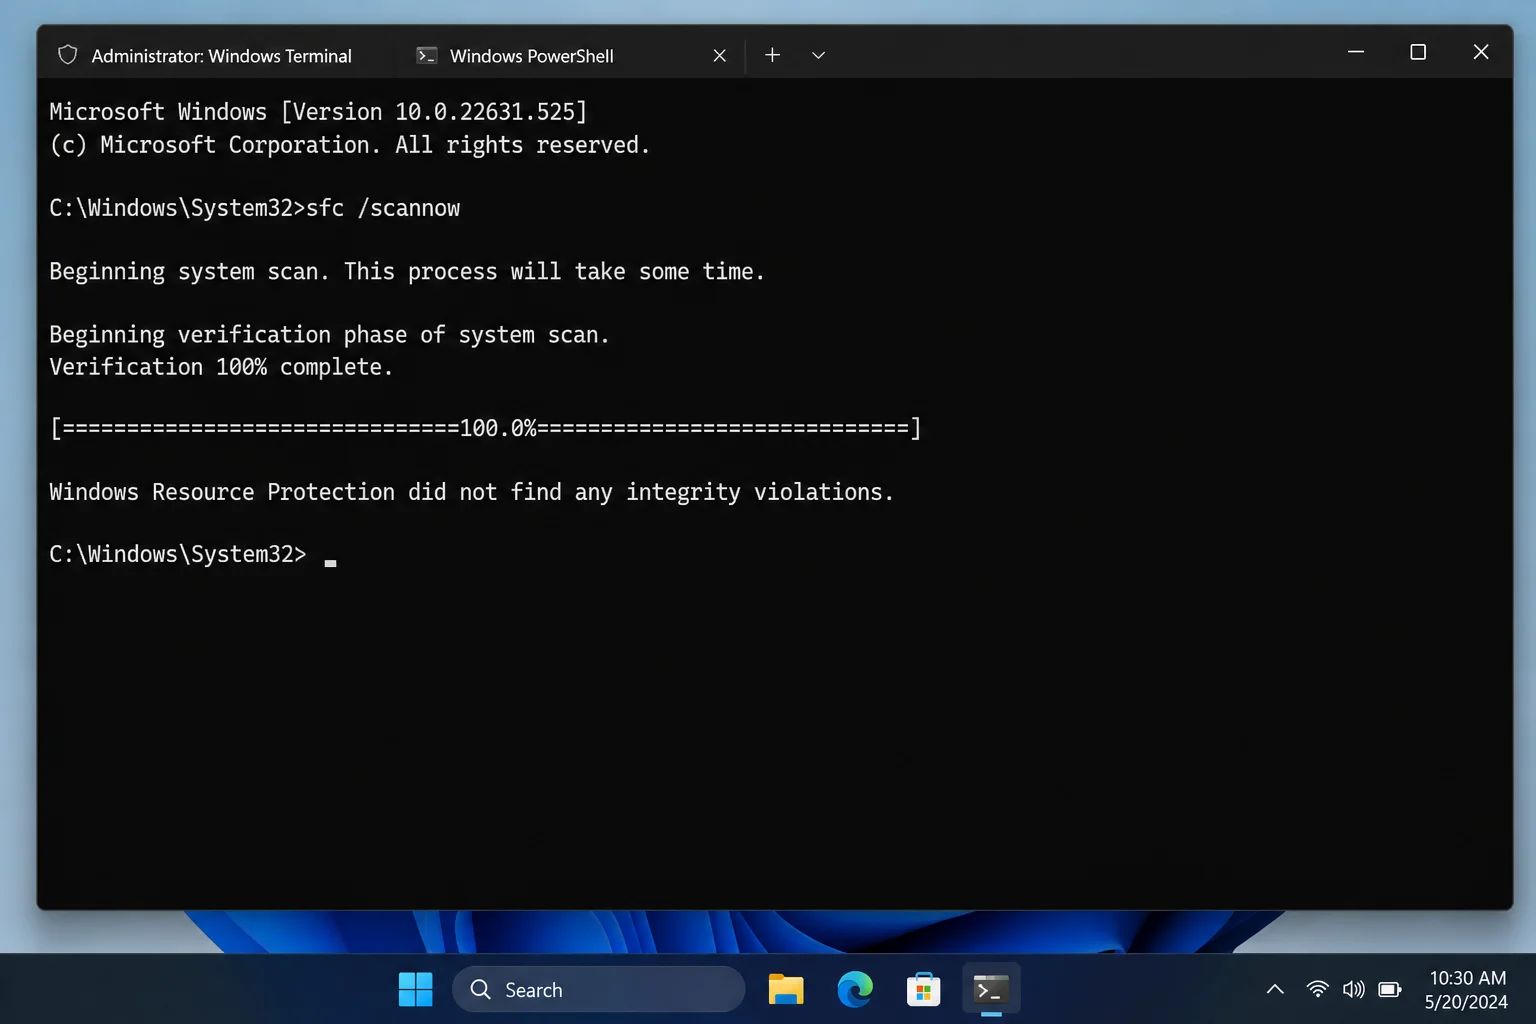Click 'Verification 100% complete' line

tap(221, 367)
